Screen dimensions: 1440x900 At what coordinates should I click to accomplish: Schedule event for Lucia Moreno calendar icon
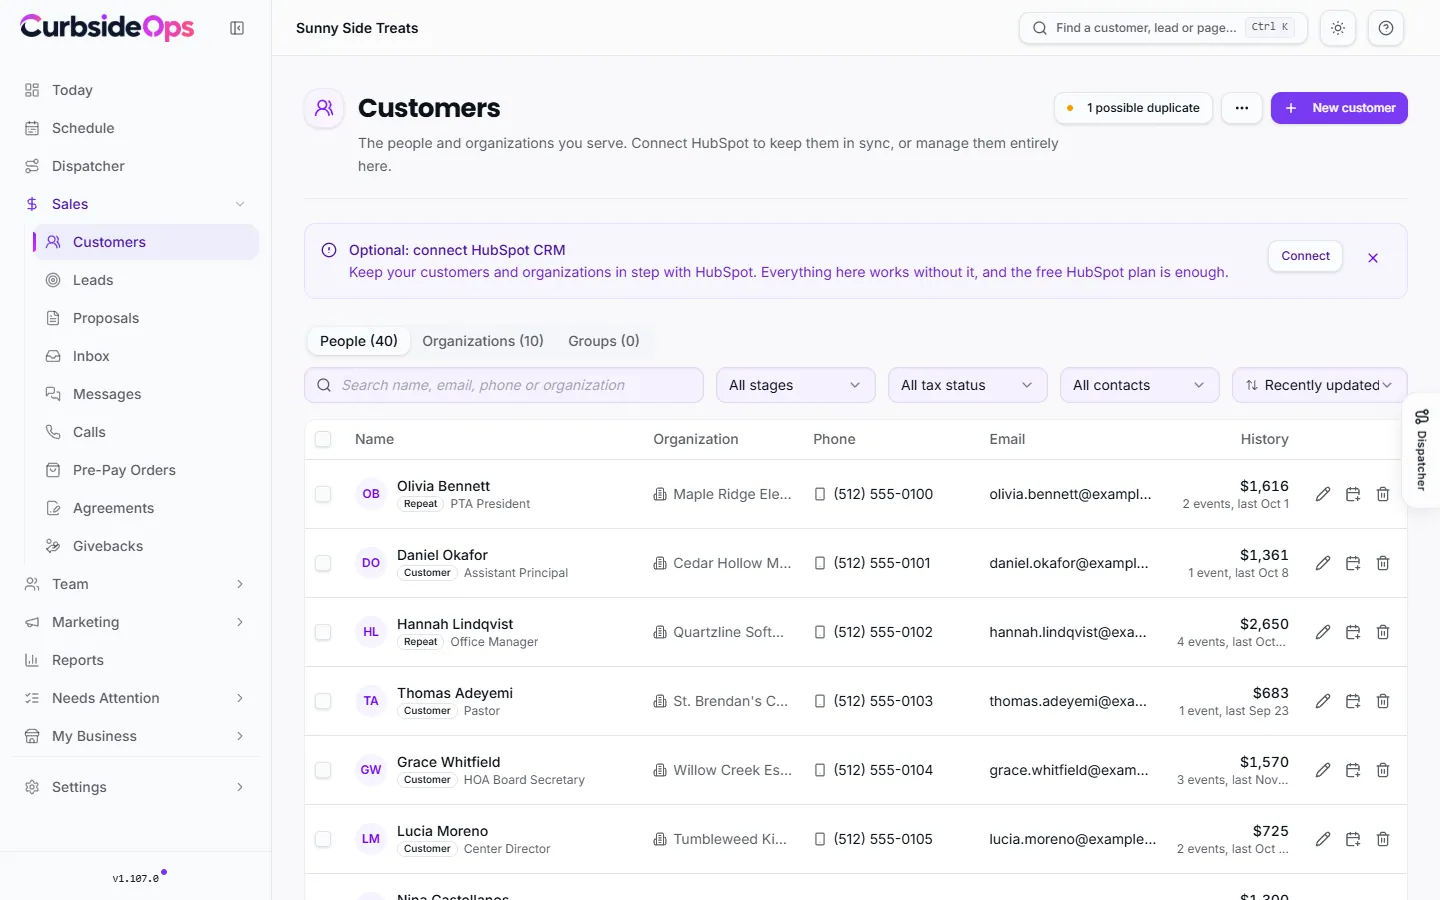pyautogui.click(x=1353, y=839)
